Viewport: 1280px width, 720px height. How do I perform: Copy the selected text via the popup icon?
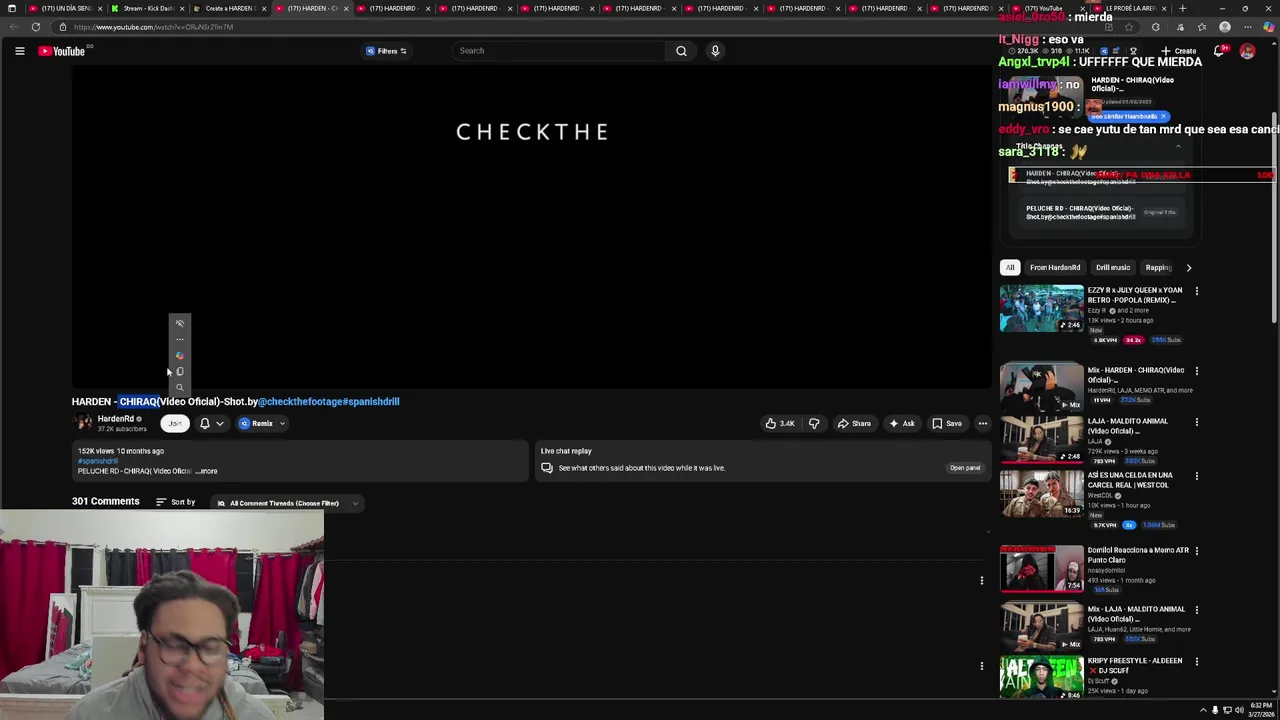coord(180,371)
